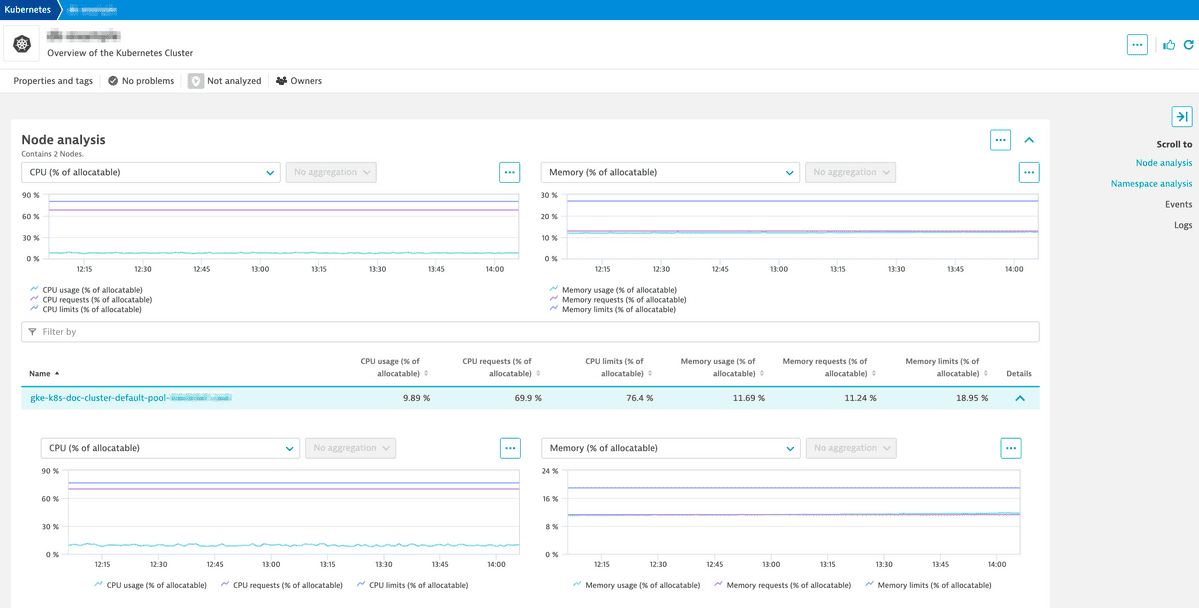The height and width of the screenshot is (608, 1199).
Task: Open the Properties and tags tab
Action: 53,81
